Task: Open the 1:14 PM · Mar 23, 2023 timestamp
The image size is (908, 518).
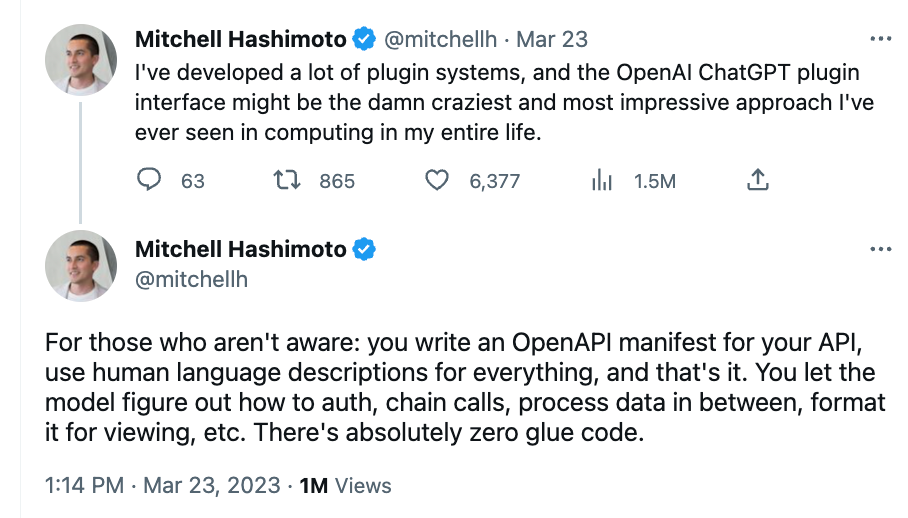Action: click(x=163, y=485)
